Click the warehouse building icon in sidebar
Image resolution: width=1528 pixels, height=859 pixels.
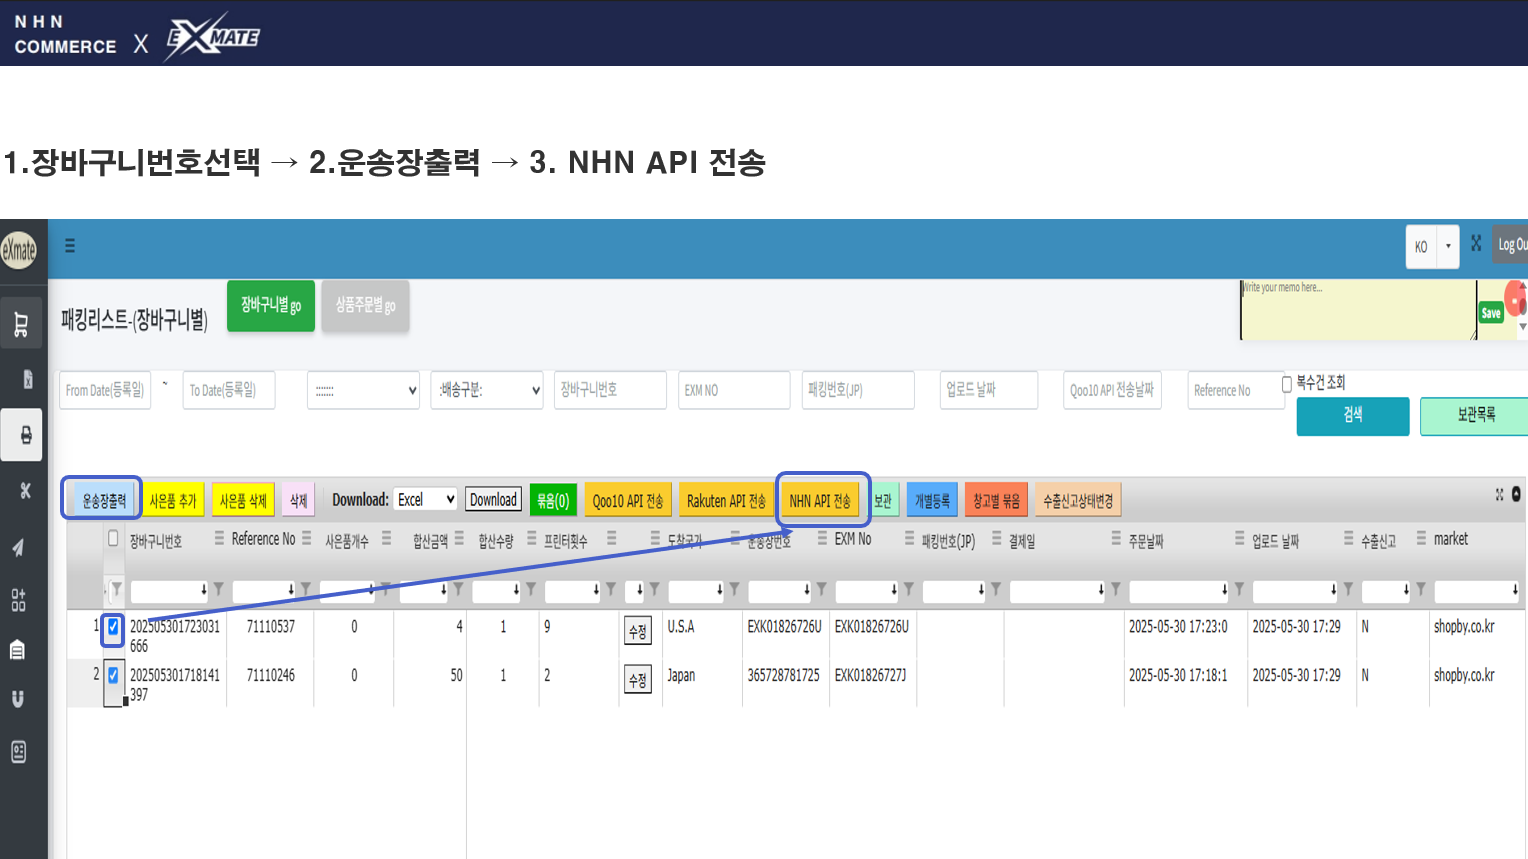18,650
